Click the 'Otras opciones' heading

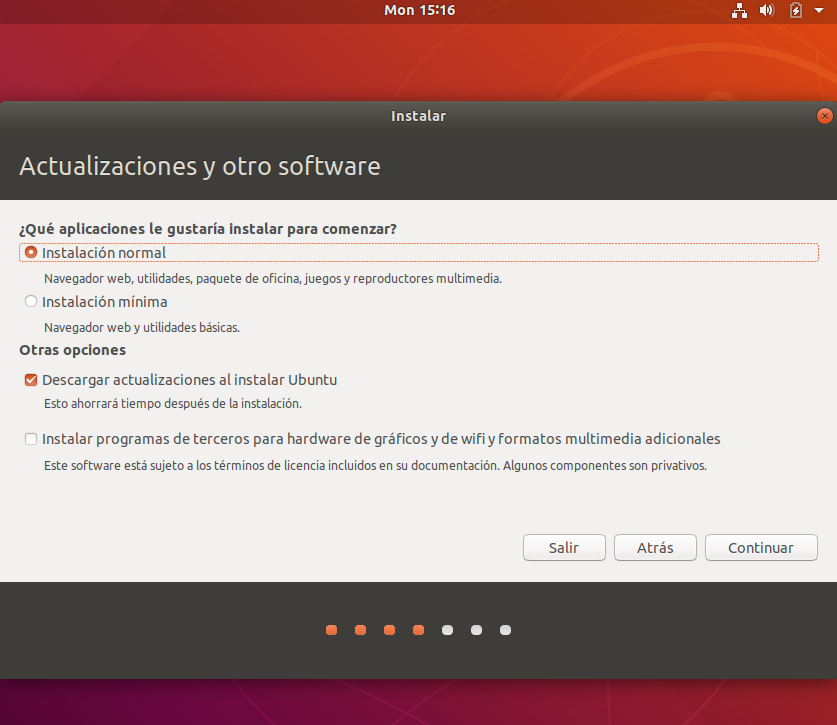pos(73,350)
